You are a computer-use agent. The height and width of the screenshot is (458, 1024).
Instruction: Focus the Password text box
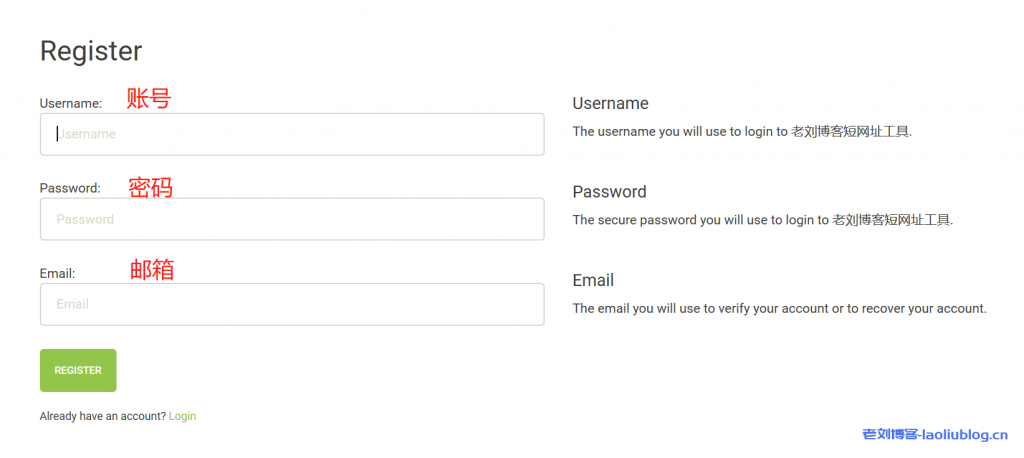(291, 219)
